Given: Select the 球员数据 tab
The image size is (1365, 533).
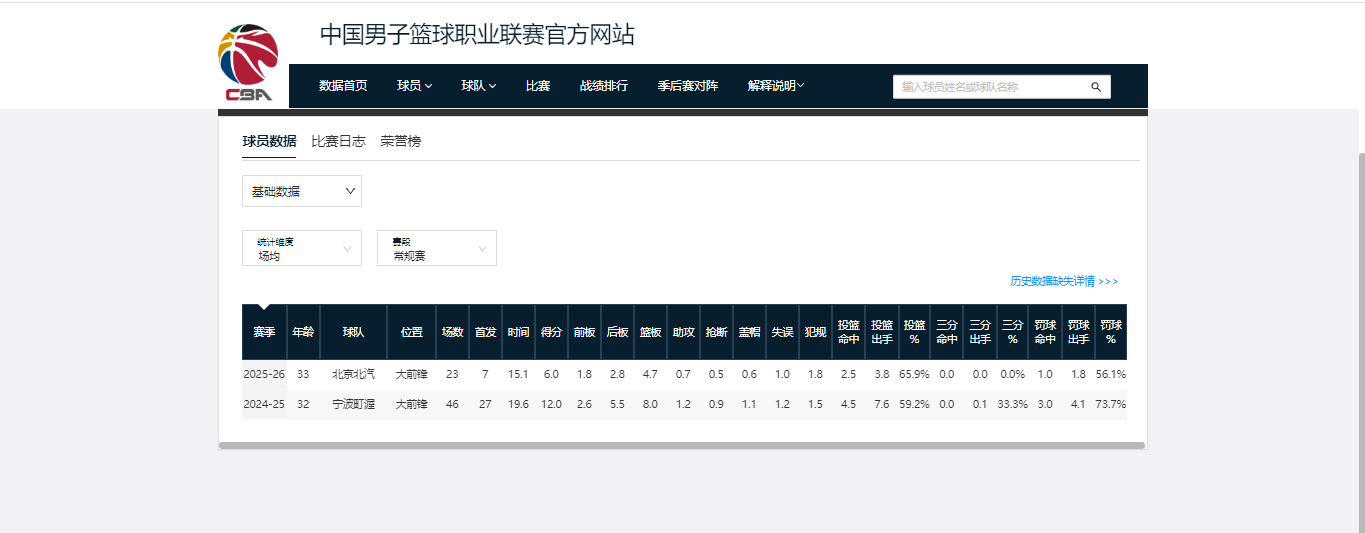Looking at the screenshot, I should pos(269,142).
